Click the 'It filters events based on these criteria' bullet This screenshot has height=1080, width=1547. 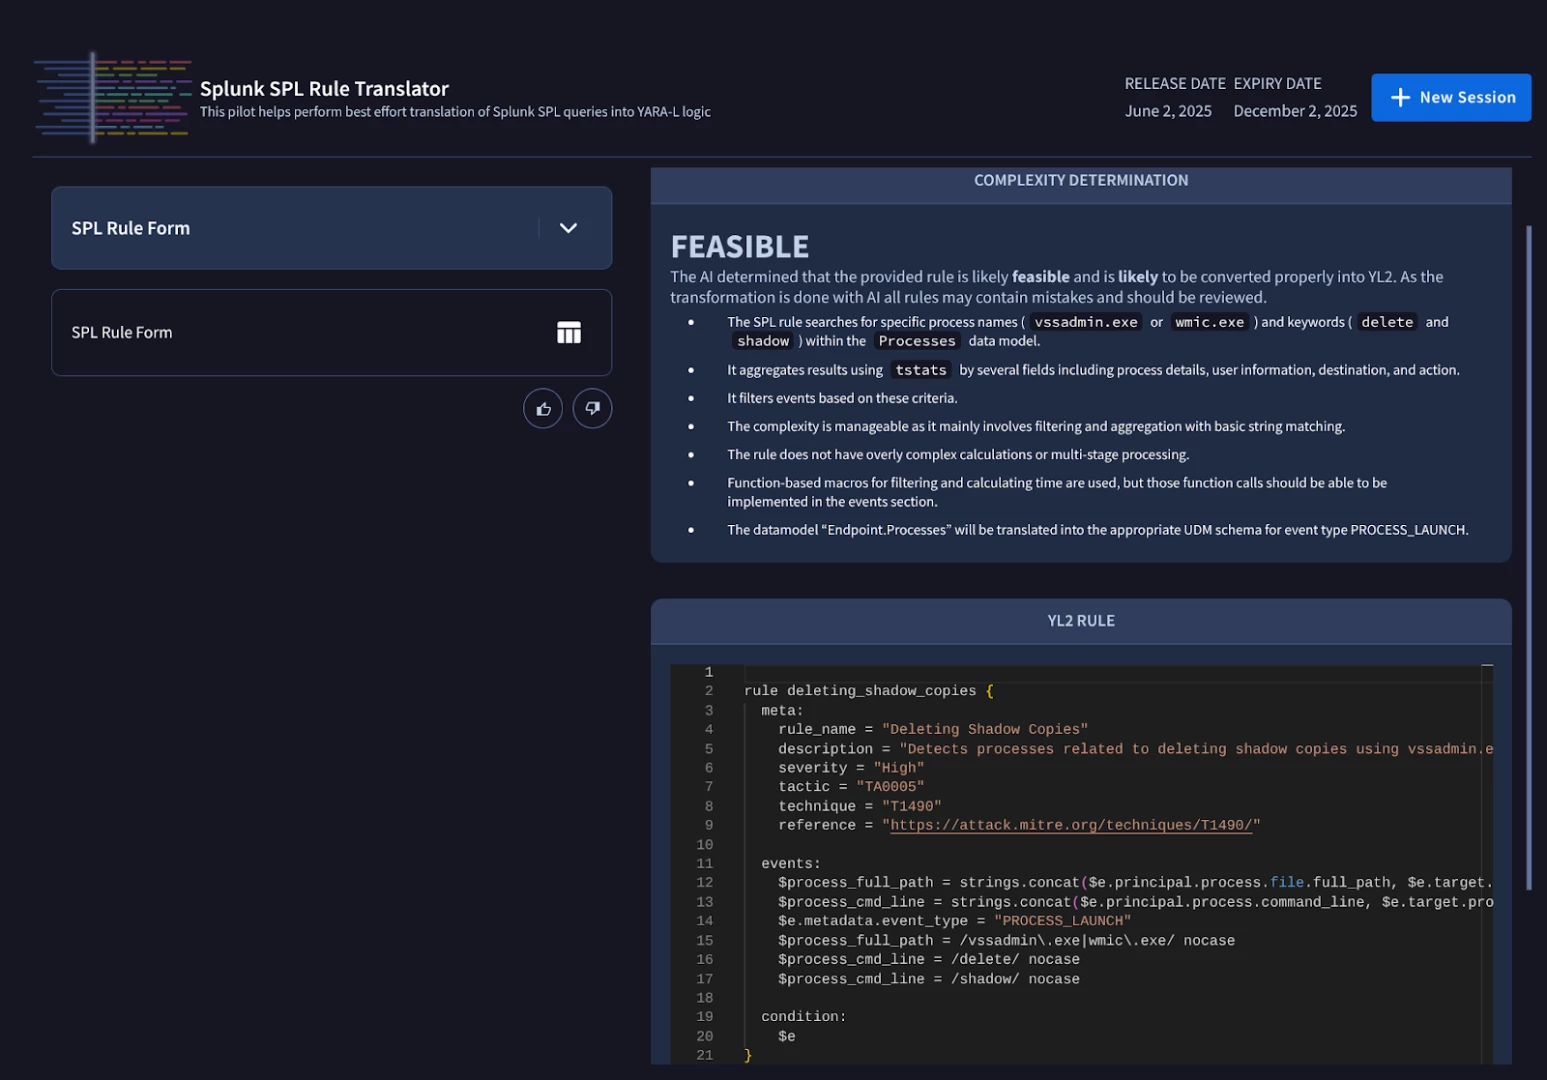(842, 398)
